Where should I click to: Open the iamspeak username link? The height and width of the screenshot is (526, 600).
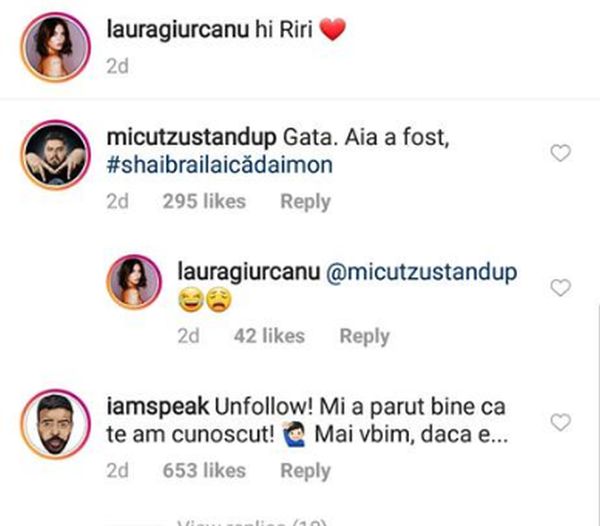click(149, 408)
